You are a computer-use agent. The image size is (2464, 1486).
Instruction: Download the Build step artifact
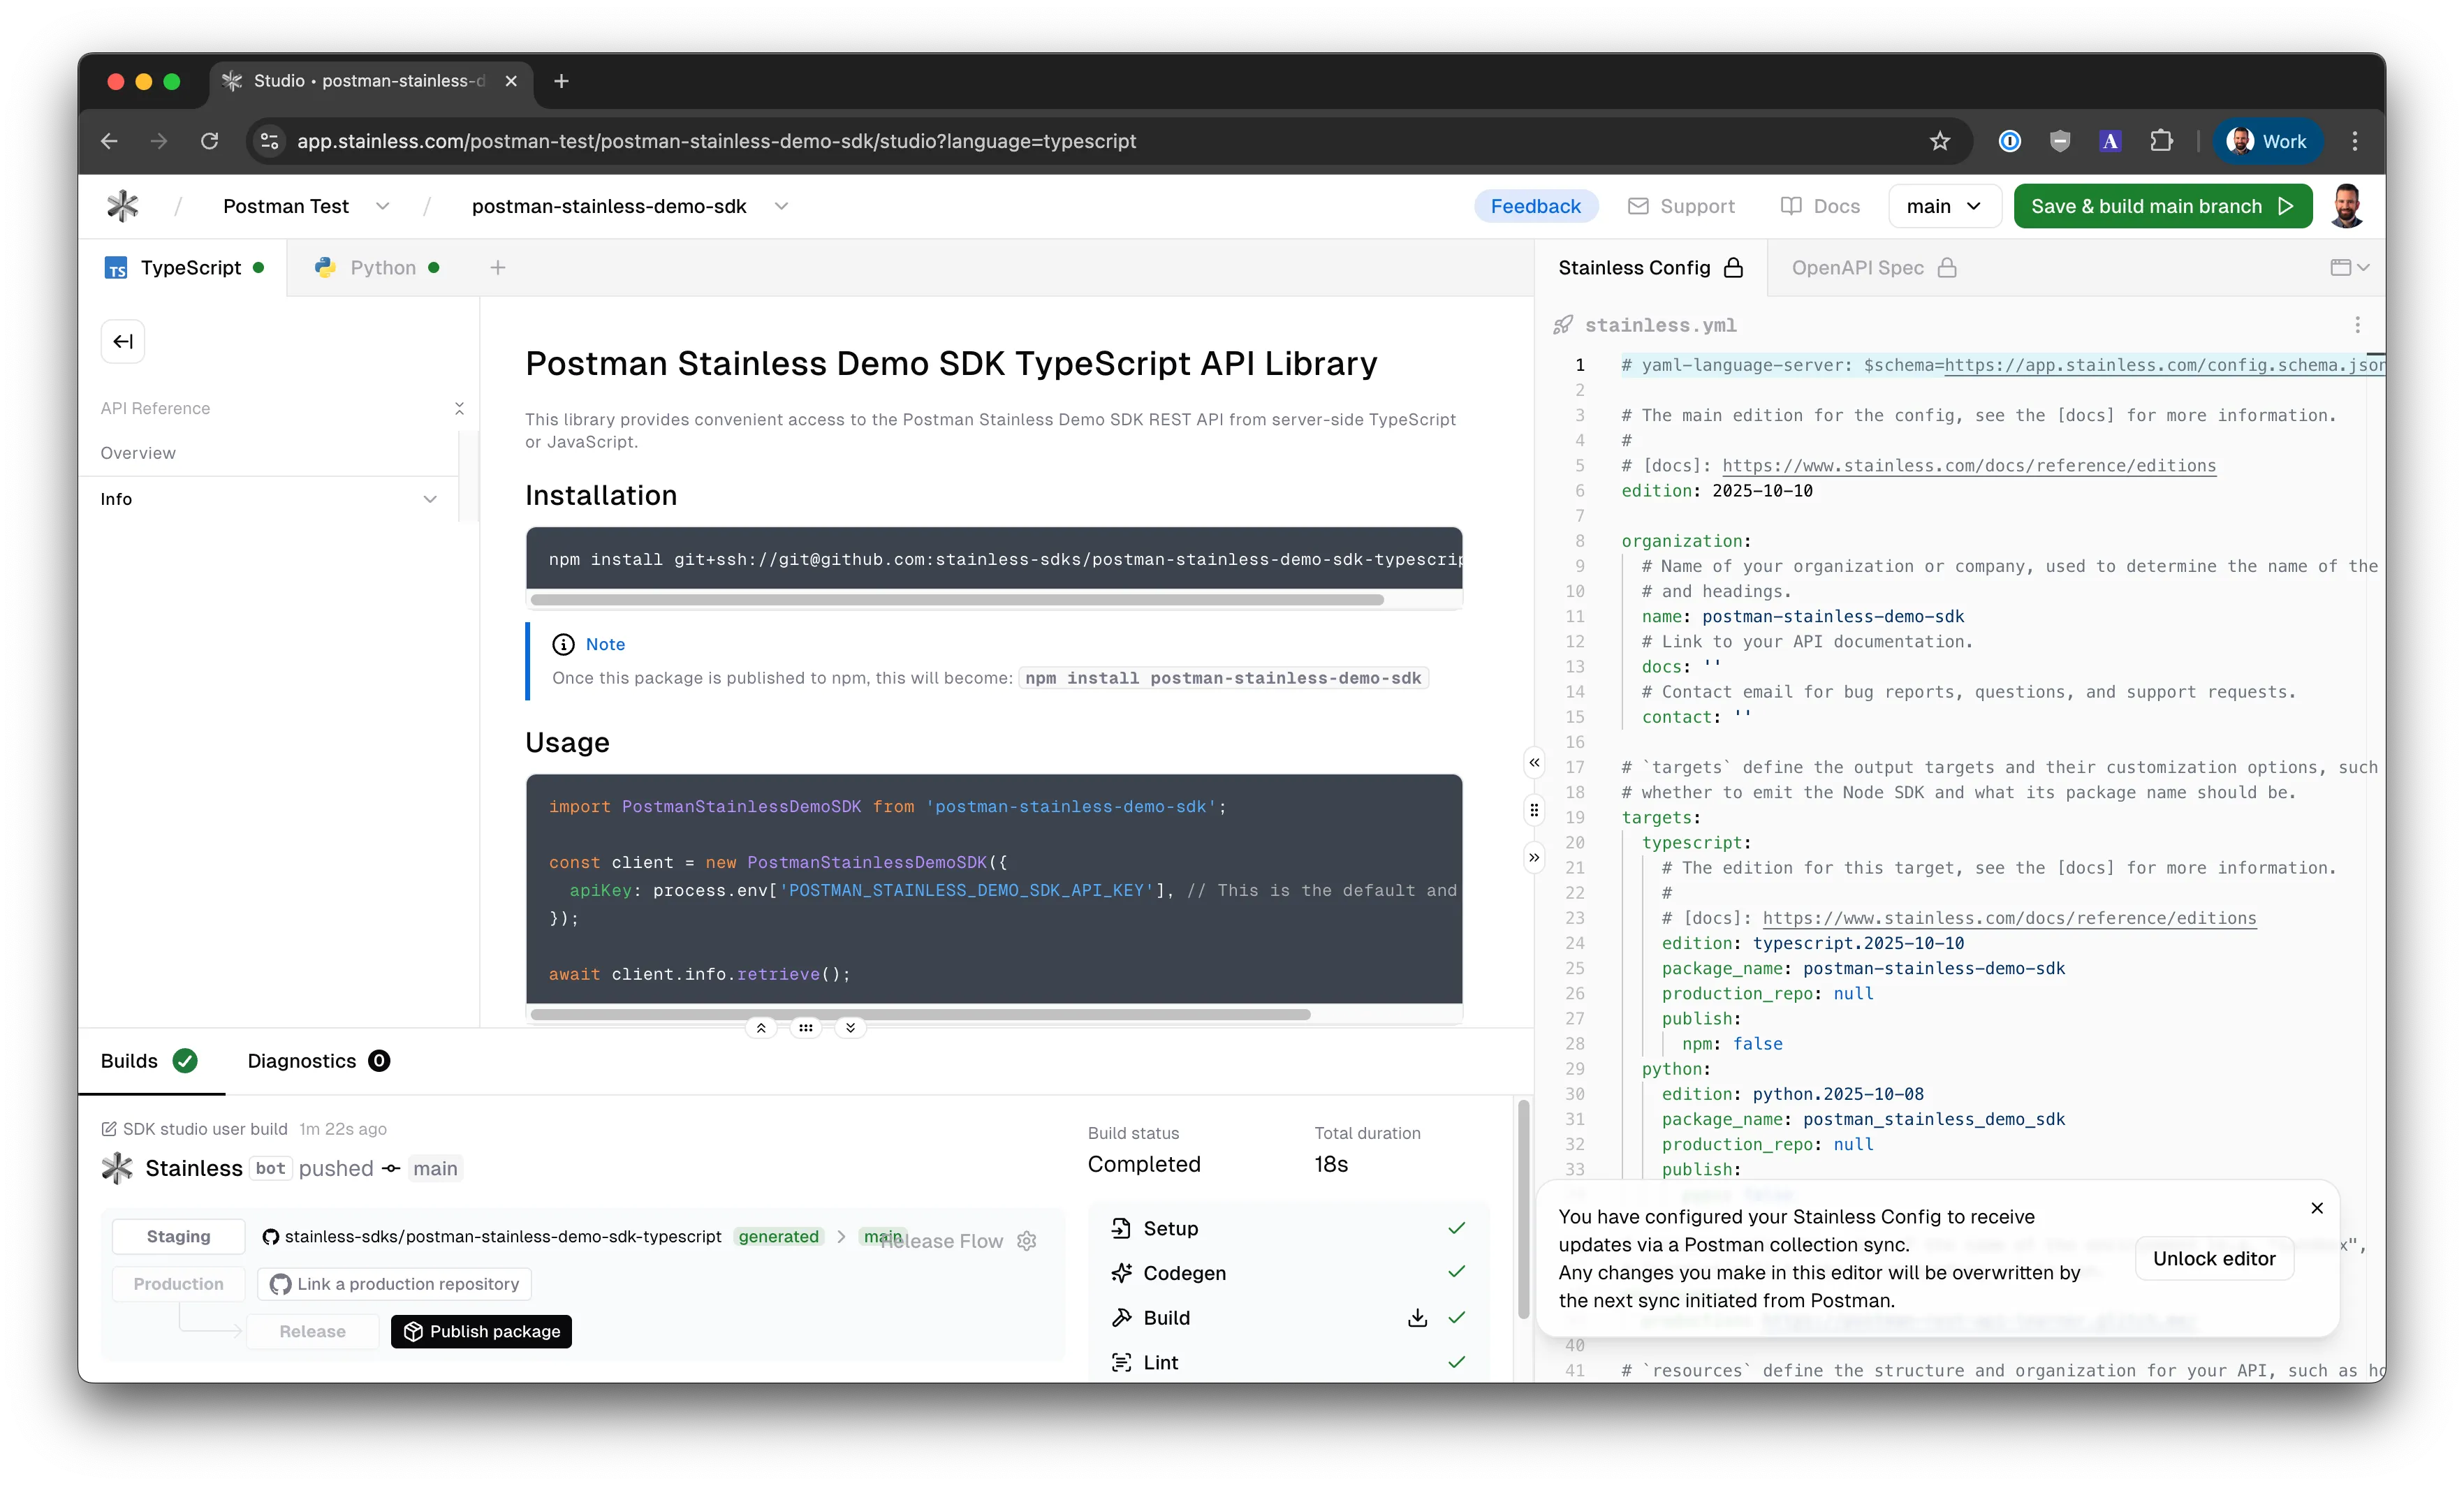click(1417, 1318)
